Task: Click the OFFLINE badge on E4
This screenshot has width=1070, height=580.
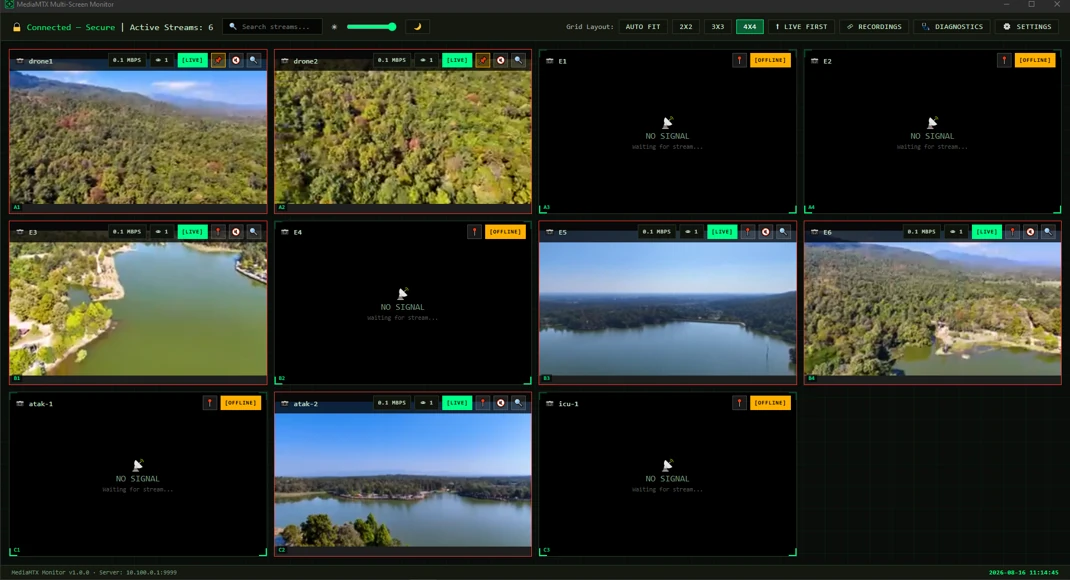Action: point(506,232)
